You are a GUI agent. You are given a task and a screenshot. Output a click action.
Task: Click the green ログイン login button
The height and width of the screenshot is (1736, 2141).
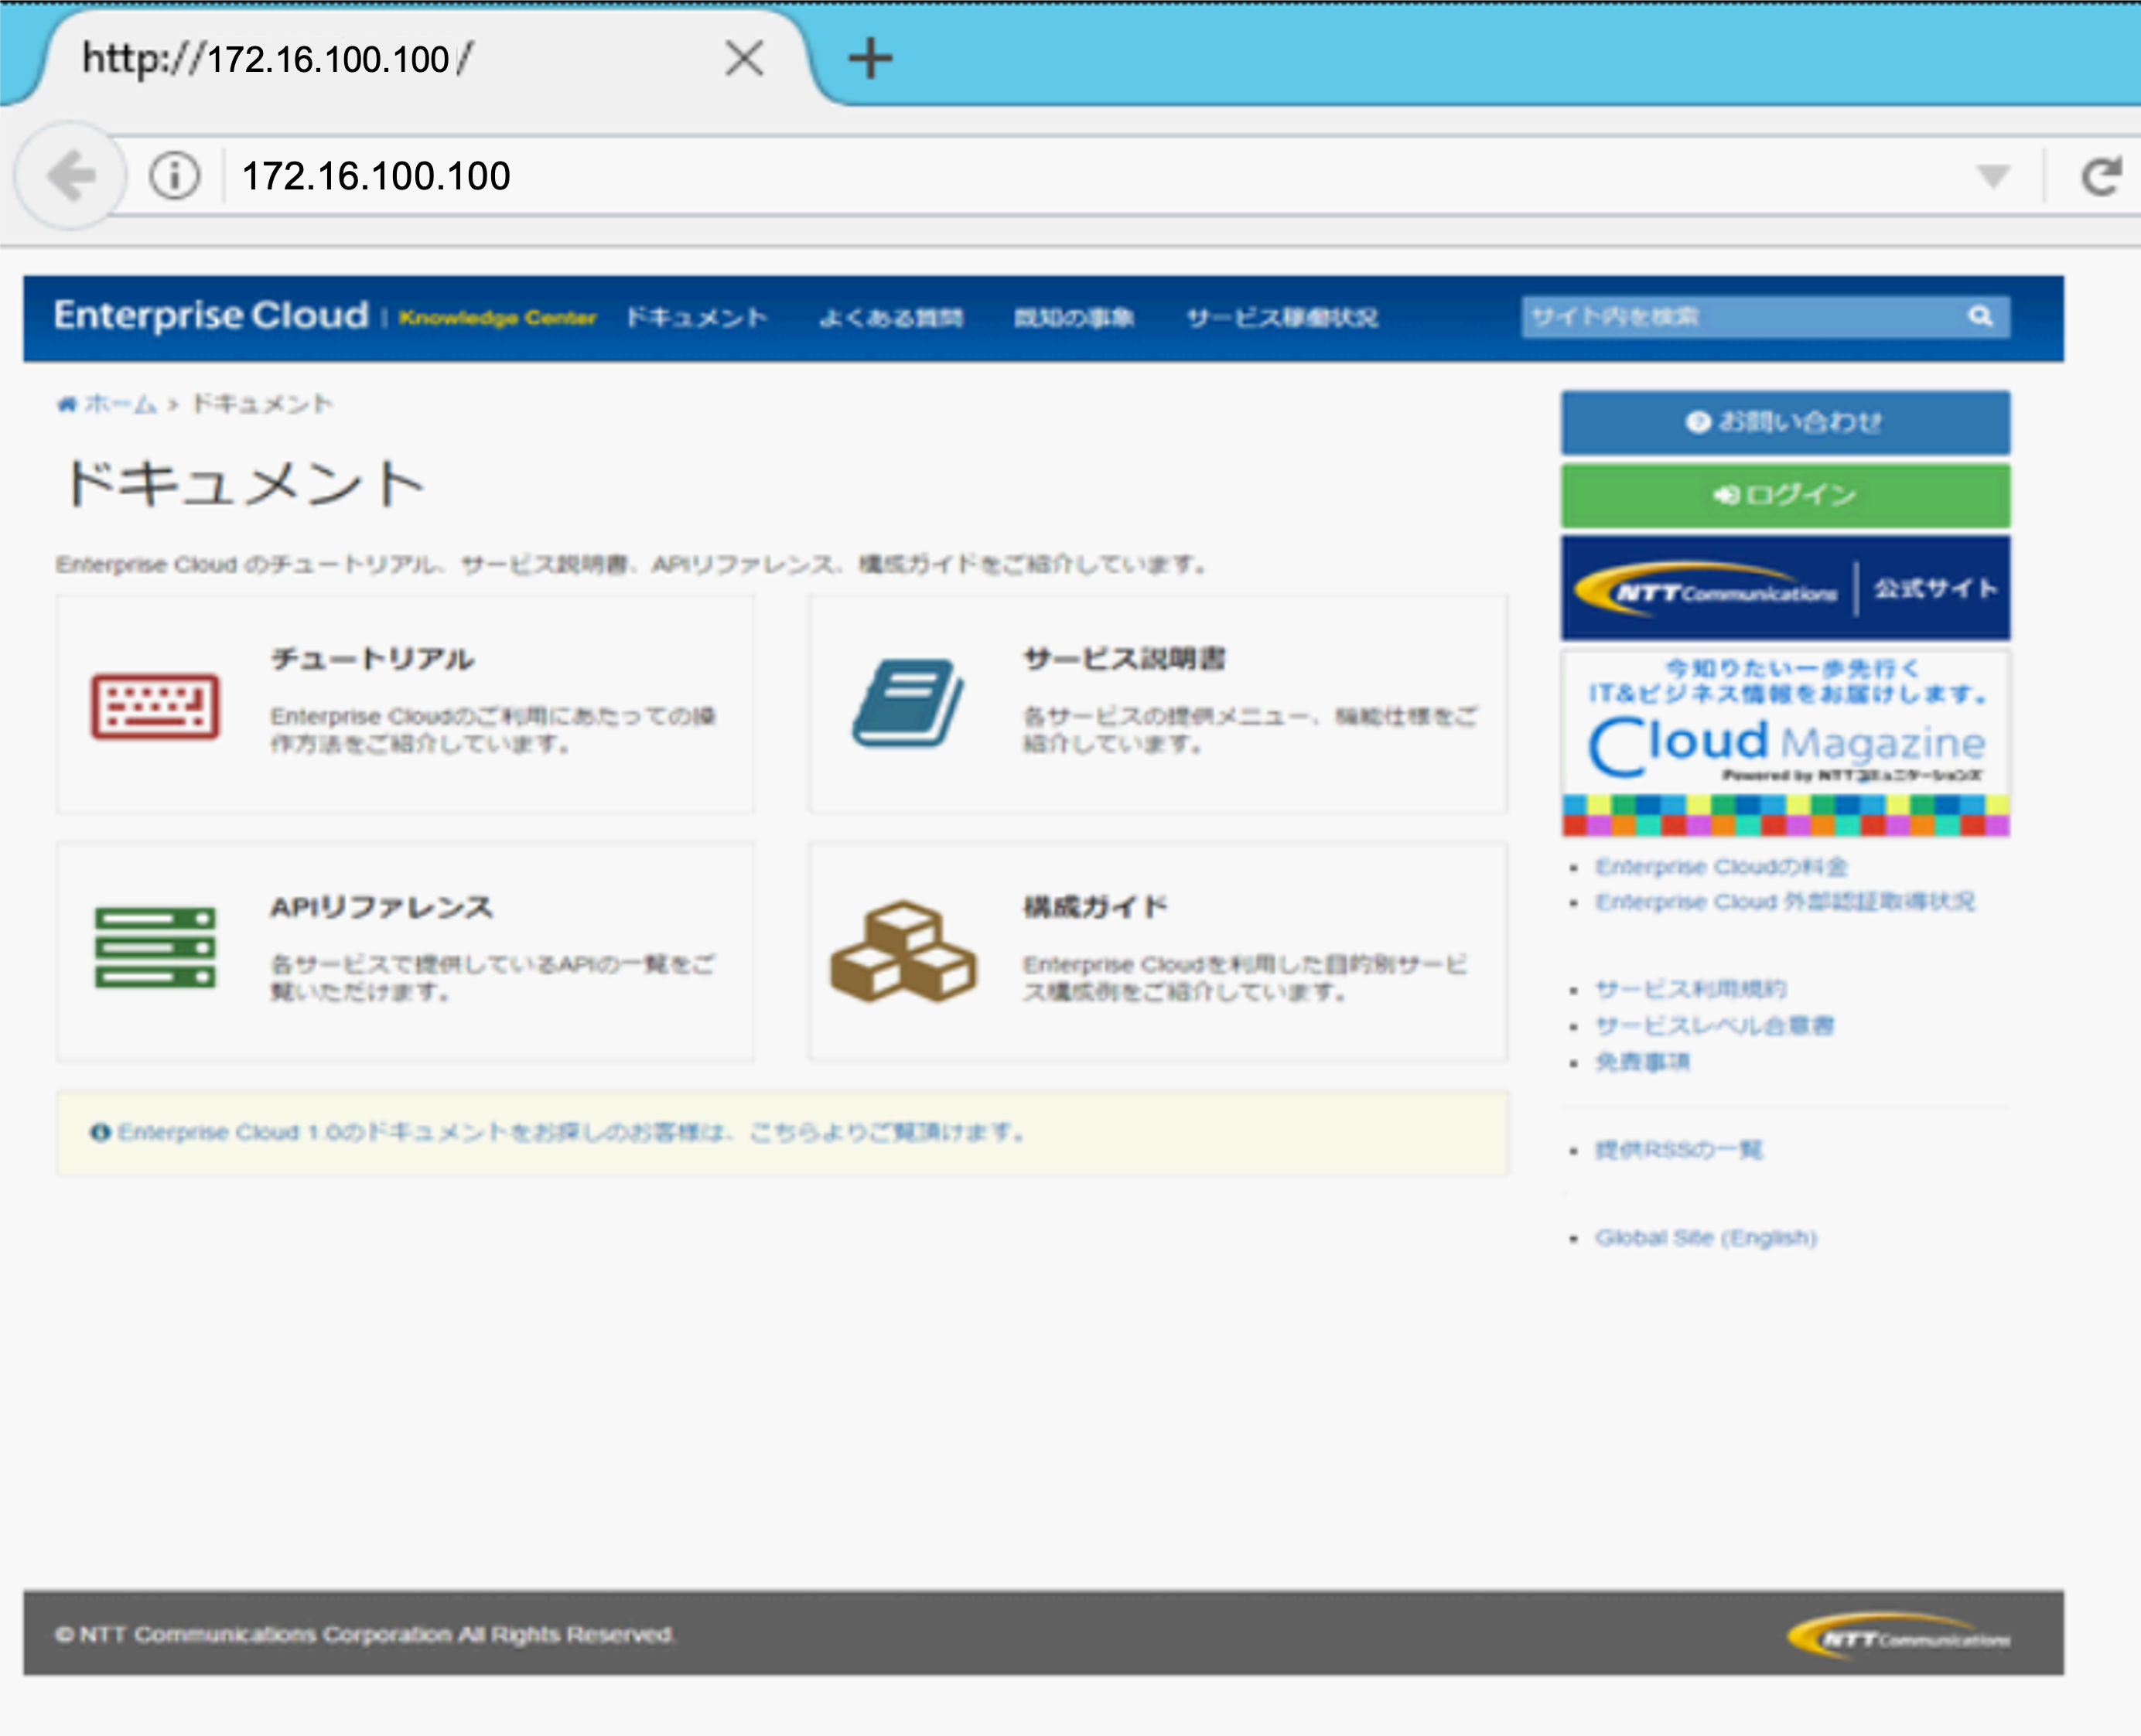pos(1785,495)
